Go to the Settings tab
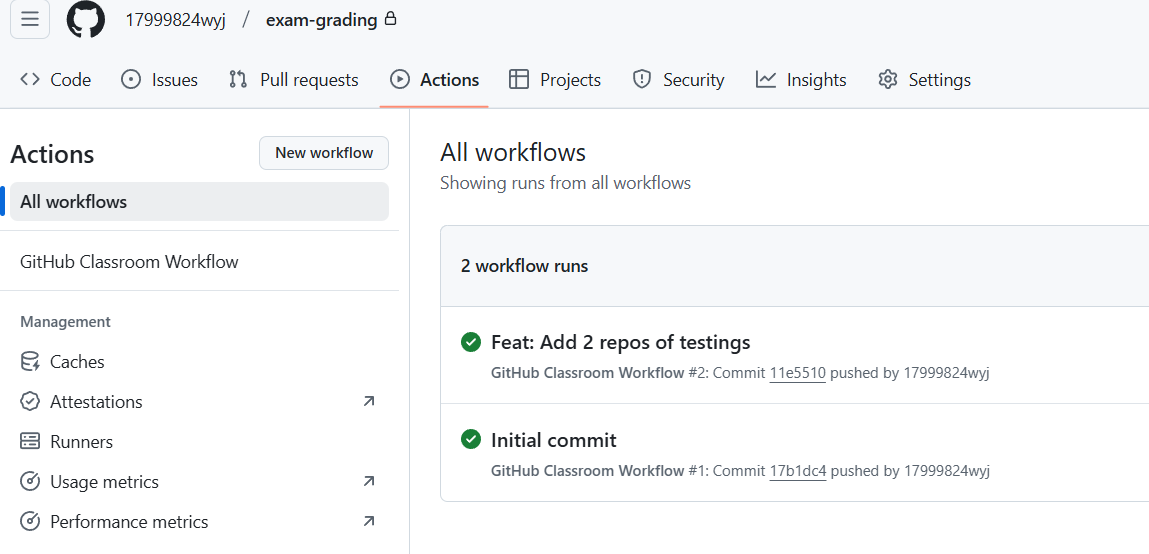The image size is (1149, 554). pos(924,80)
